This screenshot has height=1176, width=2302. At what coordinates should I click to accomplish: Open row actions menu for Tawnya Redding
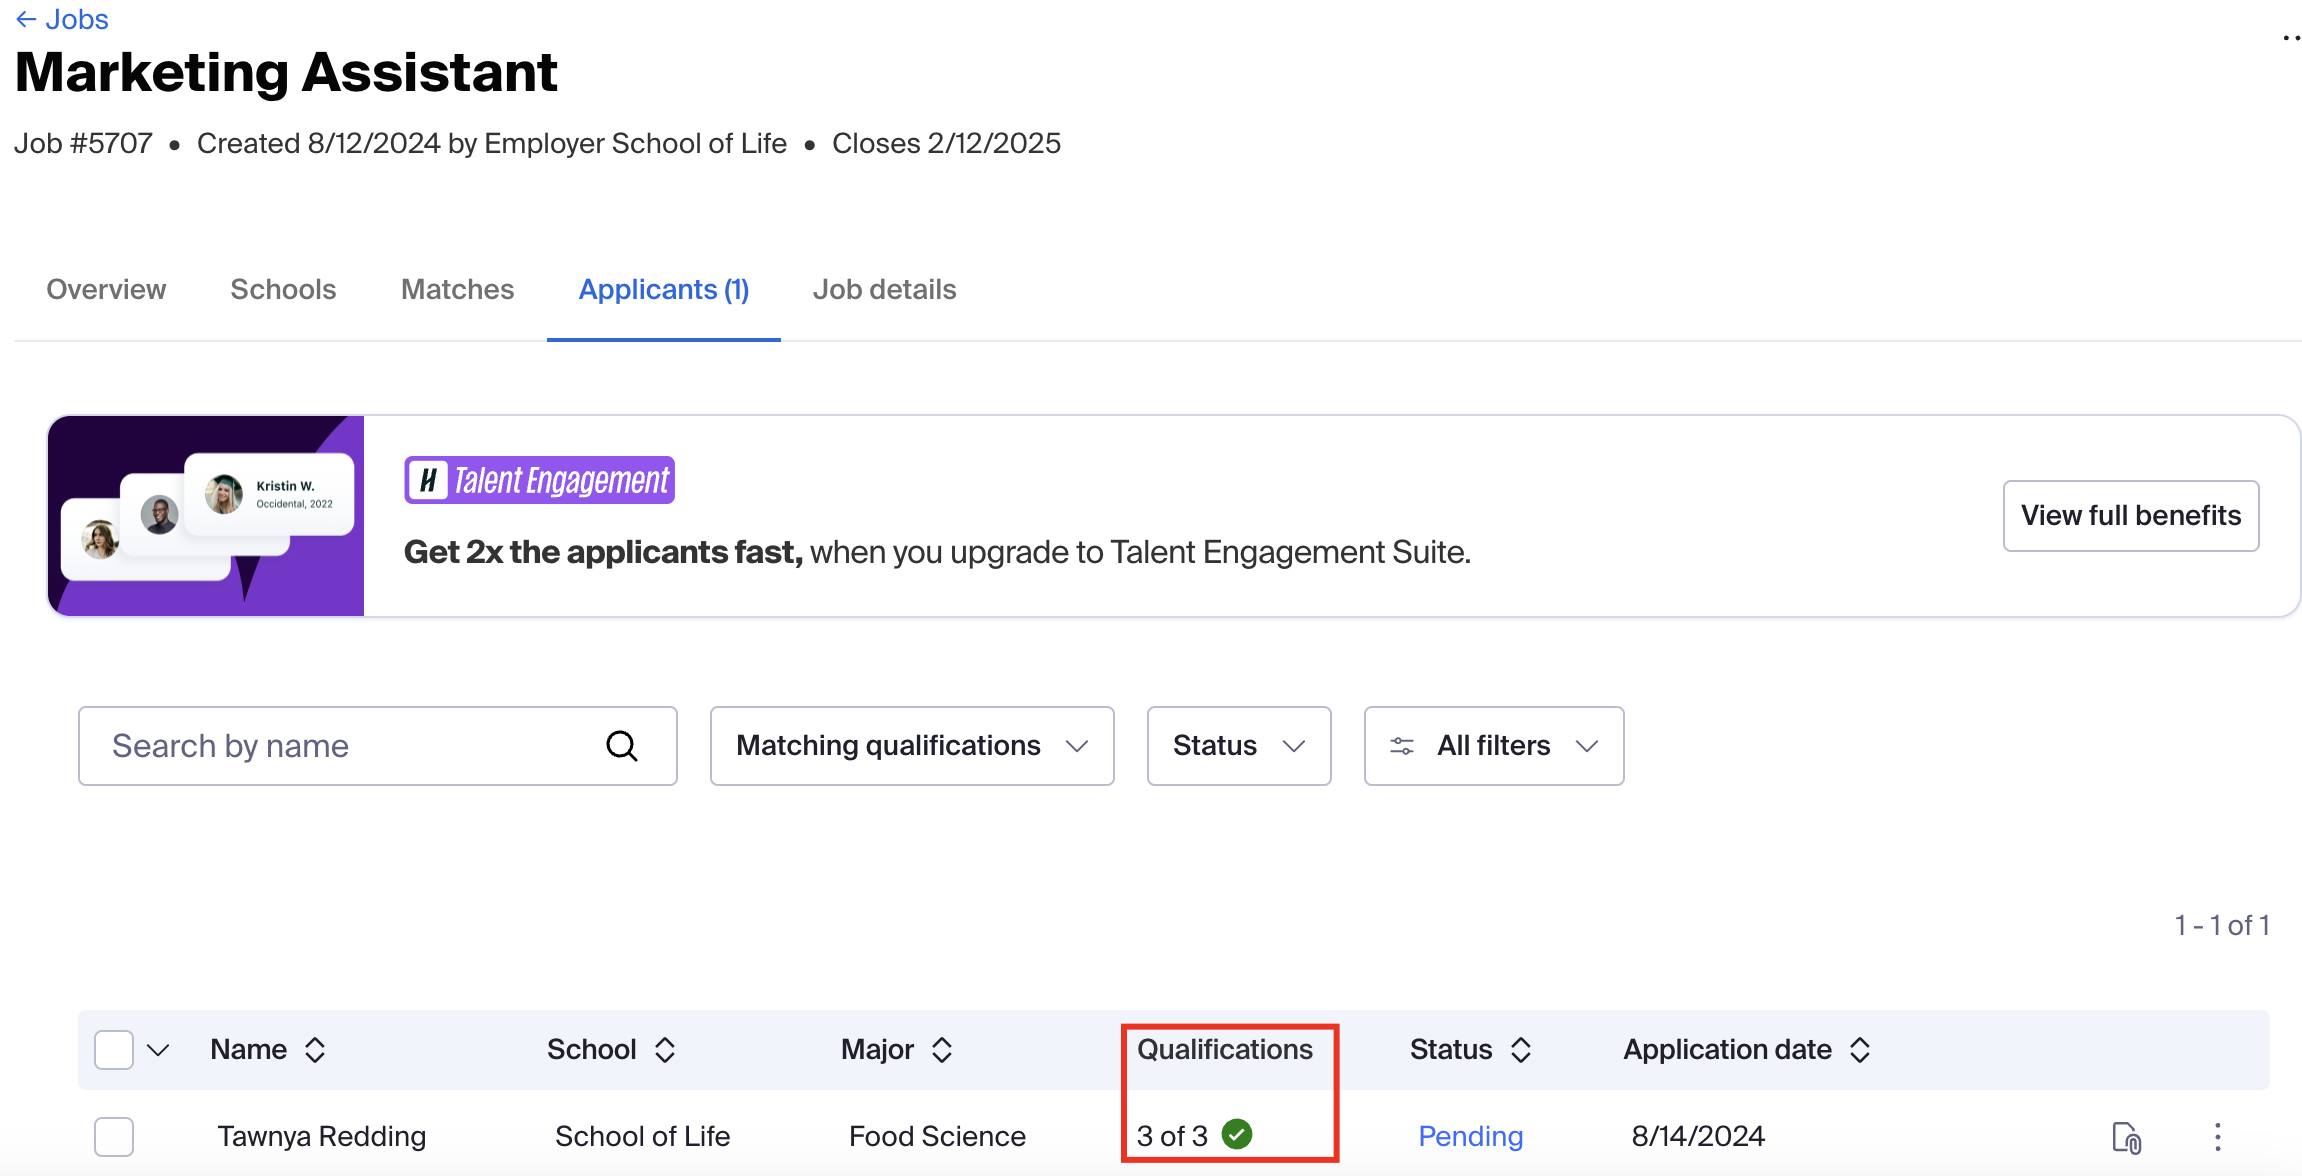click(x=2218, y=1137)
